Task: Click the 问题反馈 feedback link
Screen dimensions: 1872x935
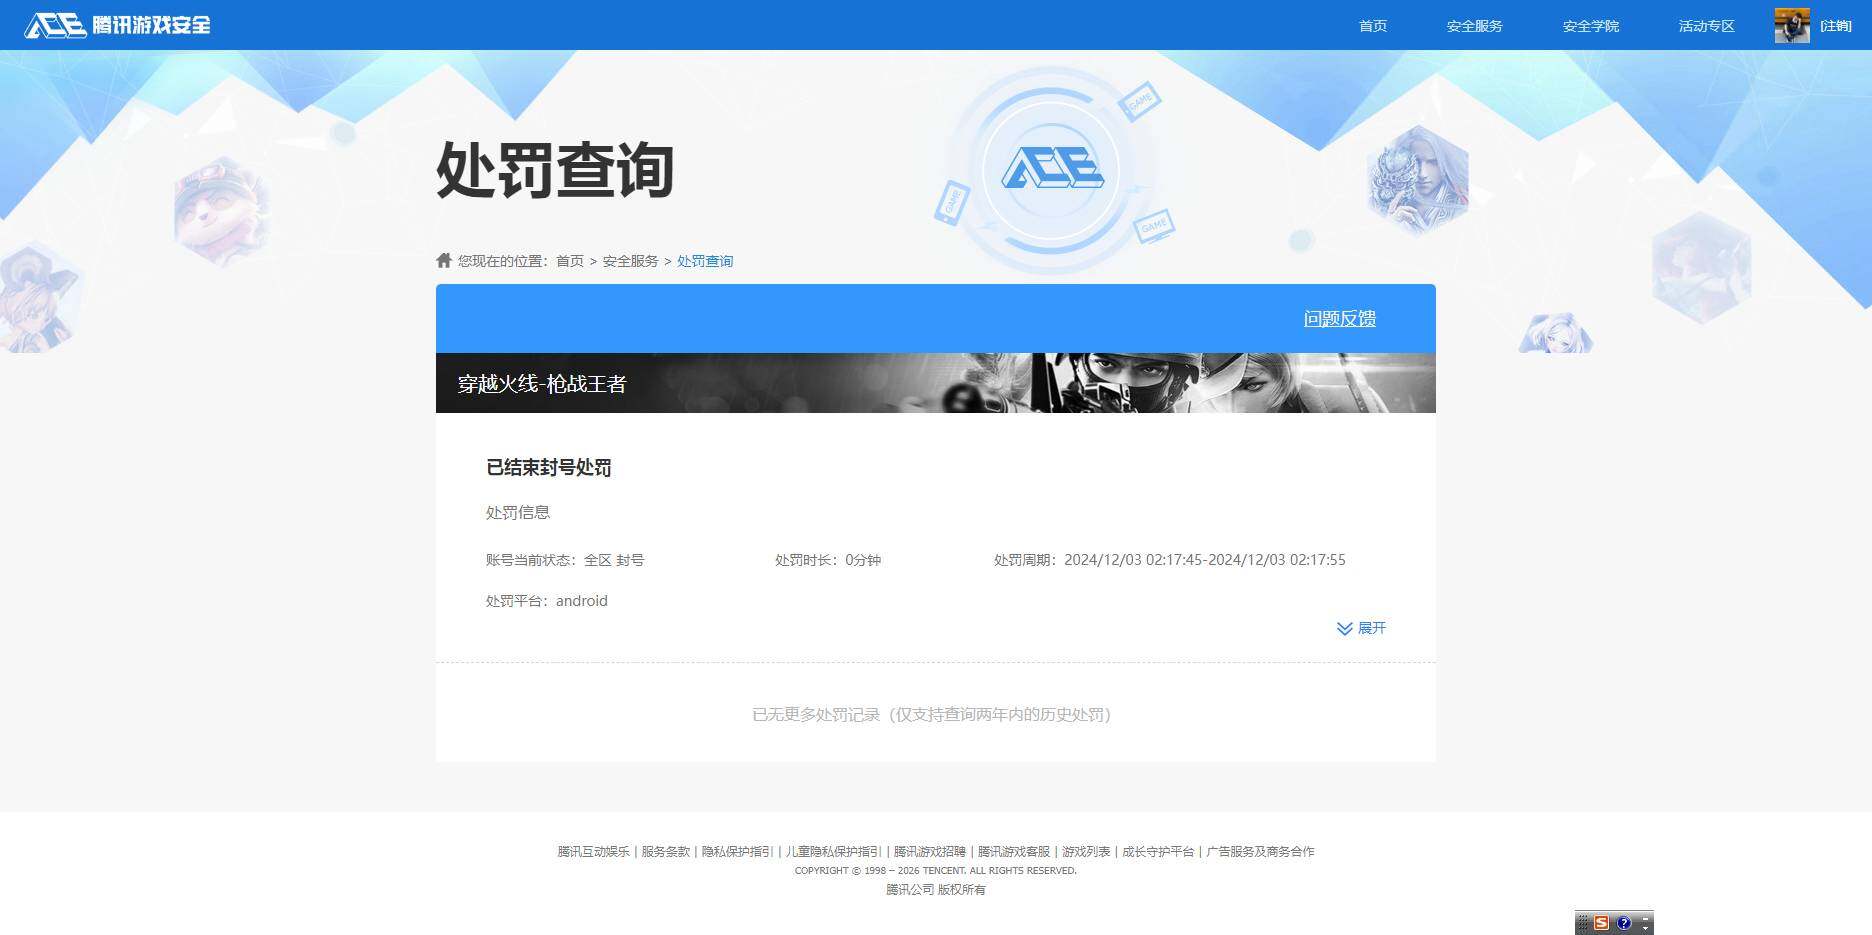Action: [1339, 318]
